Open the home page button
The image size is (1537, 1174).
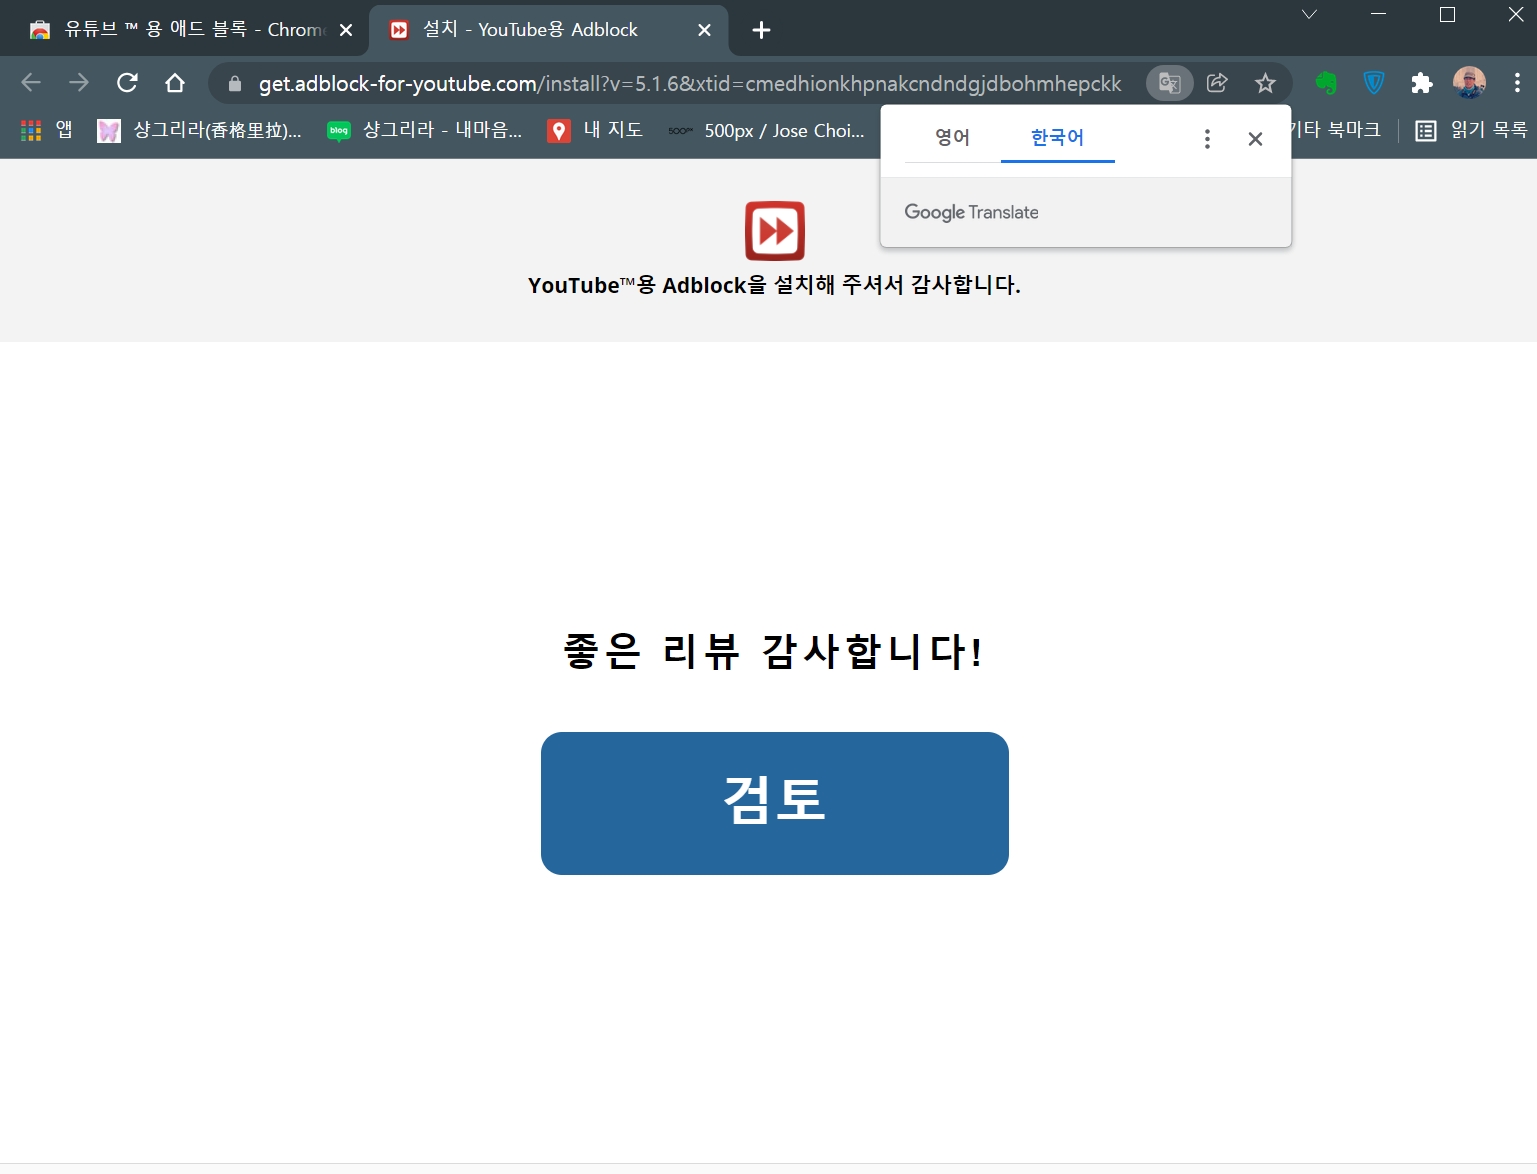(x=175, y=83)
